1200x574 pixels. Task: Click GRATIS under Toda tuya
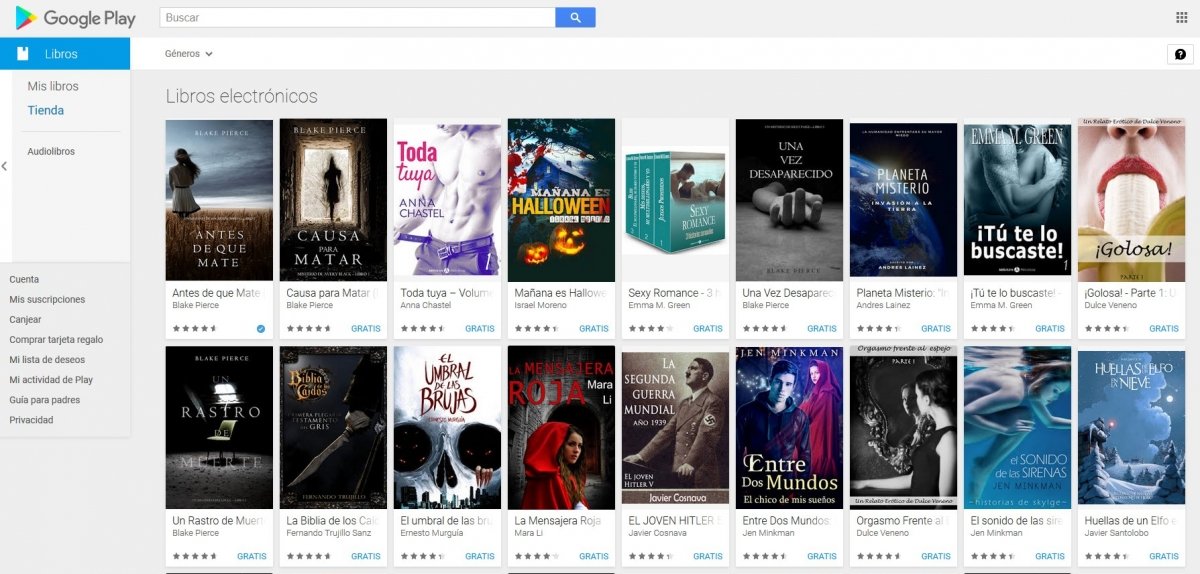point(480,328)
